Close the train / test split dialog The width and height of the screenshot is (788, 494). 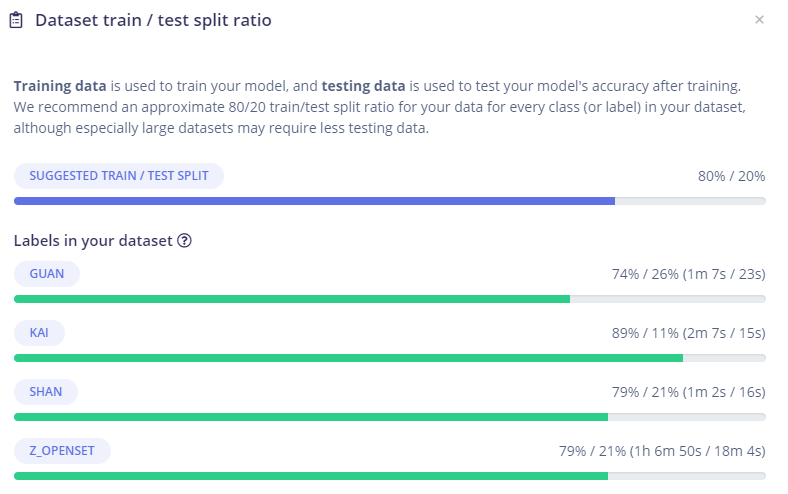coord(759,20)
